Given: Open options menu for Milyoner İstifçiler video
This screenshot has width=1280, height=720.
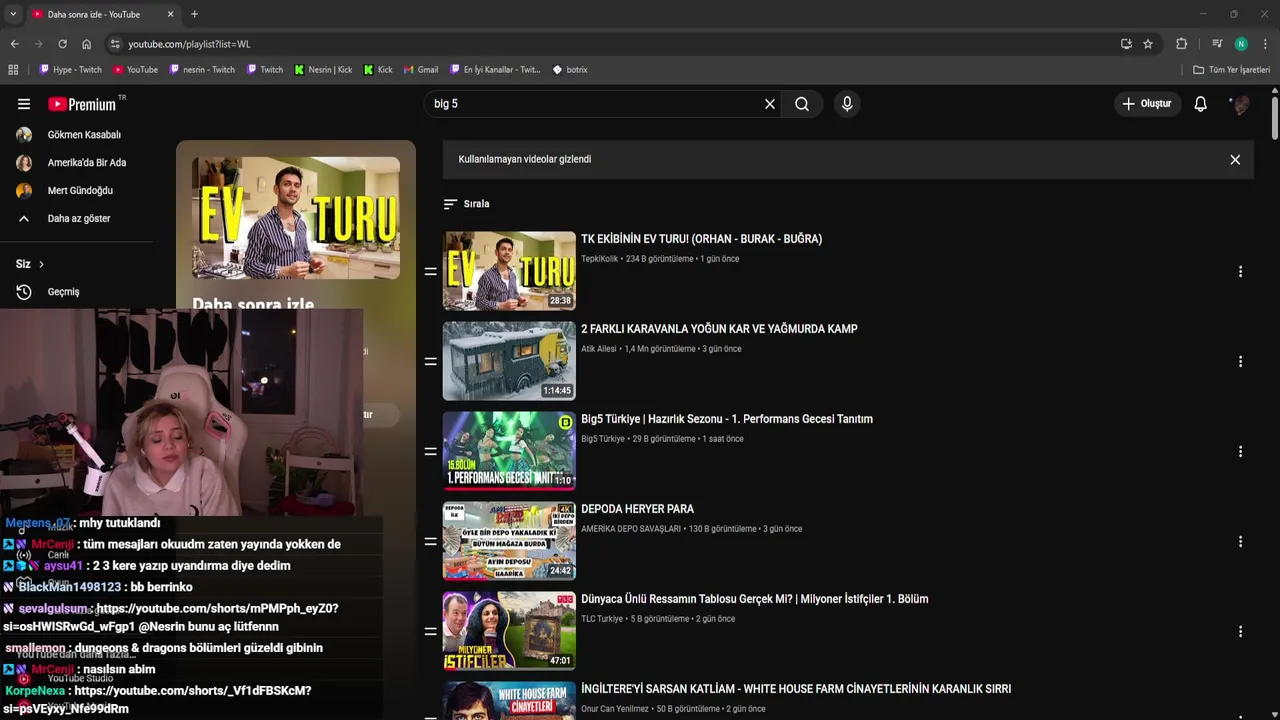Looking at the screenshot, I should tap(1240, 632).
